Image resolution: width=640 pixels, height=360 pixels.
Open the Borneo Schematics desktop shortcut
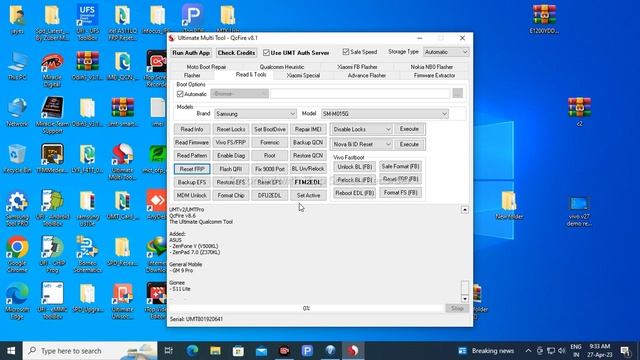coord(87,255)
